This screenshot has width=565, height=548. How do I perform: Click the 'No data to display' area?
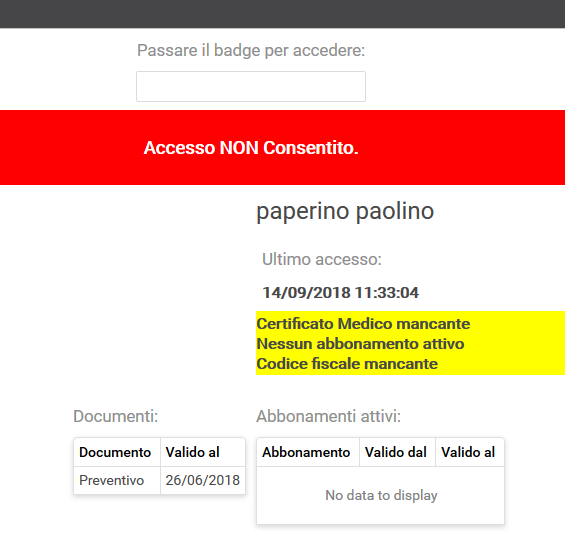[381, 495]
